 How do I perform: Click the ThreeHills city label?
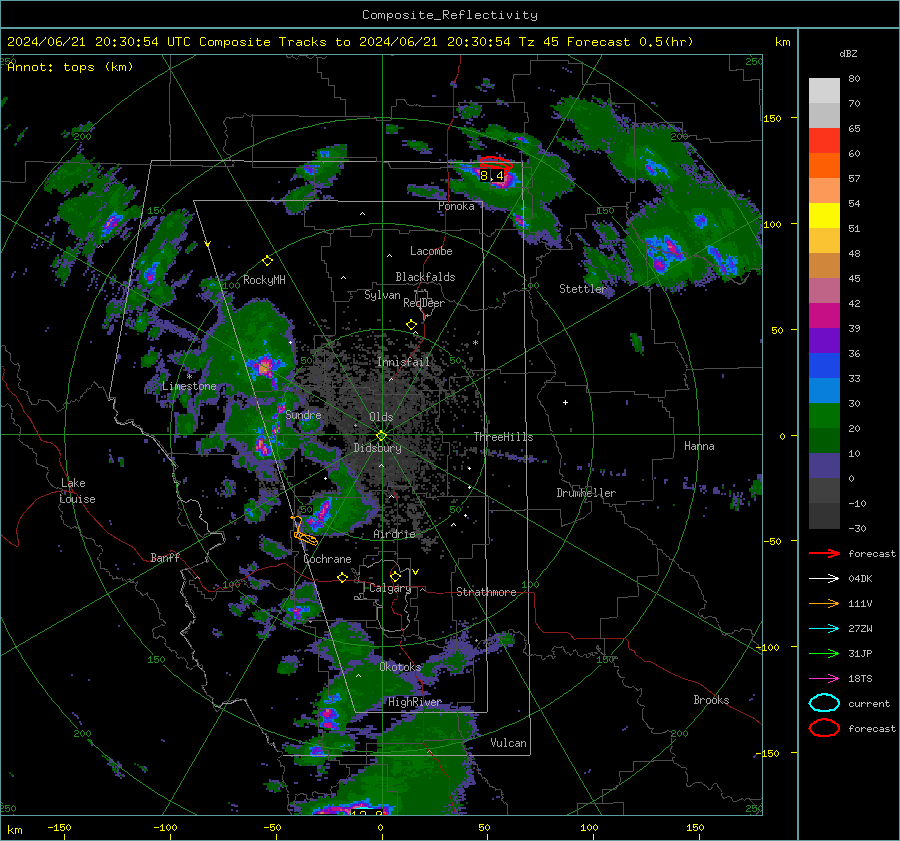point(503,437)
